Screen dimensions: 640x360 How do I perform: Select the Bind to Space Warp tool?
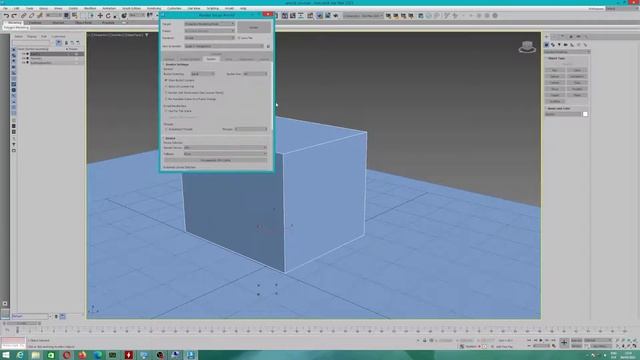[40, 16]
